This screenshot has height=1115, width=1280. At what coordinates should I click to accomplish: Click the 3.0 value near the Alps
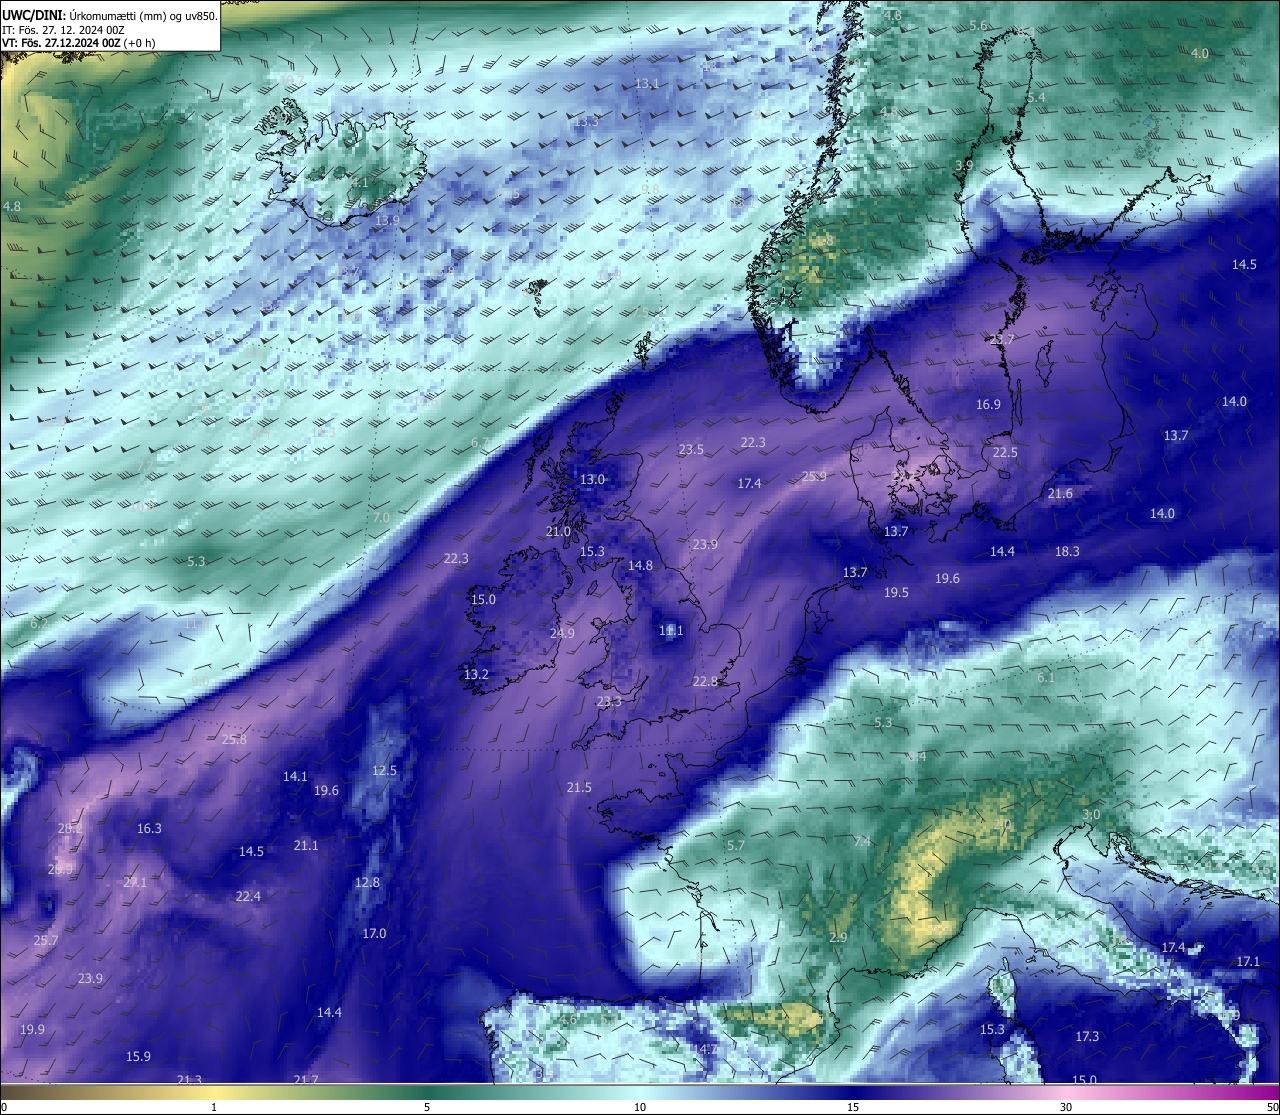coord(1091,814)
